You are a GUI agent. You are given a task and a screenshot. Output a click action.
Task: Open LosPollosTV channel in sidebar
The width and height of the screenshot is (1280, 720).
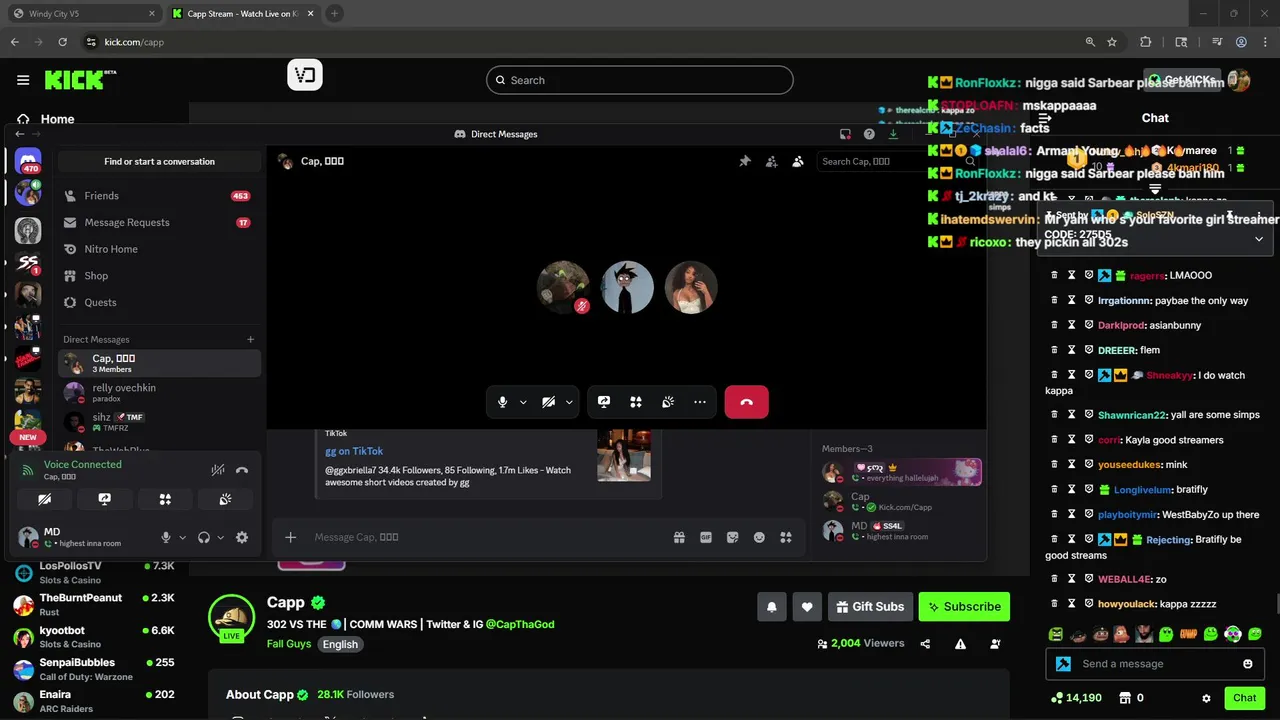(x=95, y=572)
